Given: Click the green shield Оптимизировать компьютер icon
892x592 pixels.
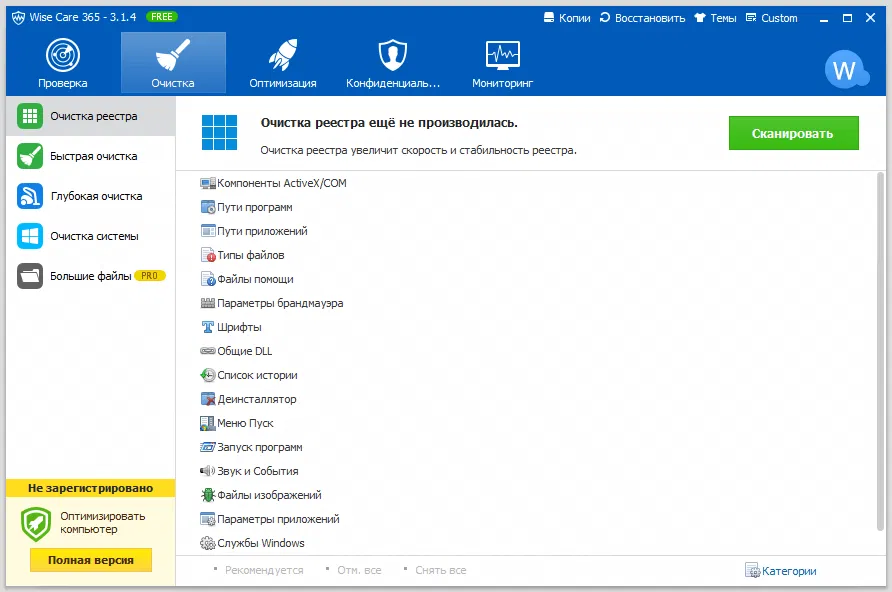Looking at the screenshot, I should 34,522.
